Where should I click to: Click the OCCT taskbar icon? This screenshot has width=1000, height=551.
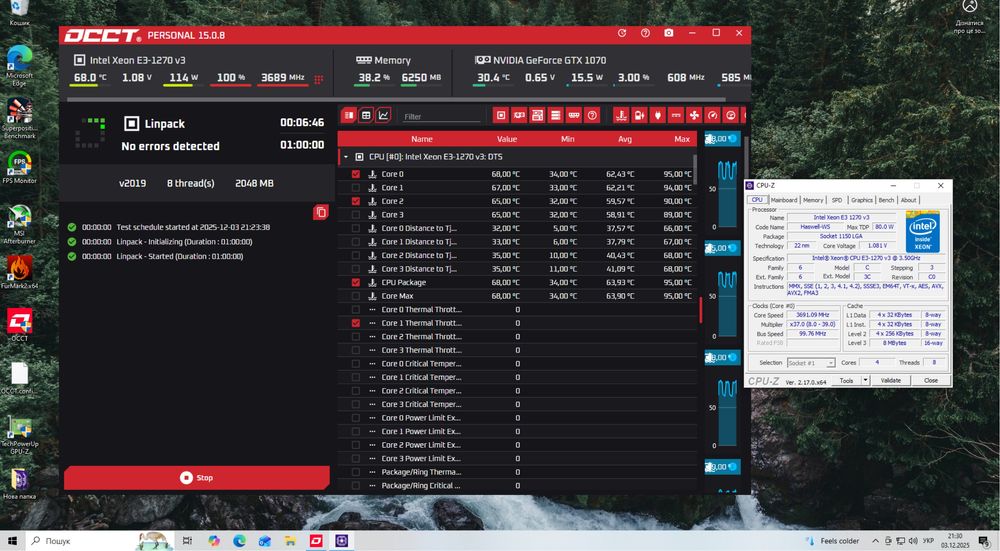tap(316, 541)
